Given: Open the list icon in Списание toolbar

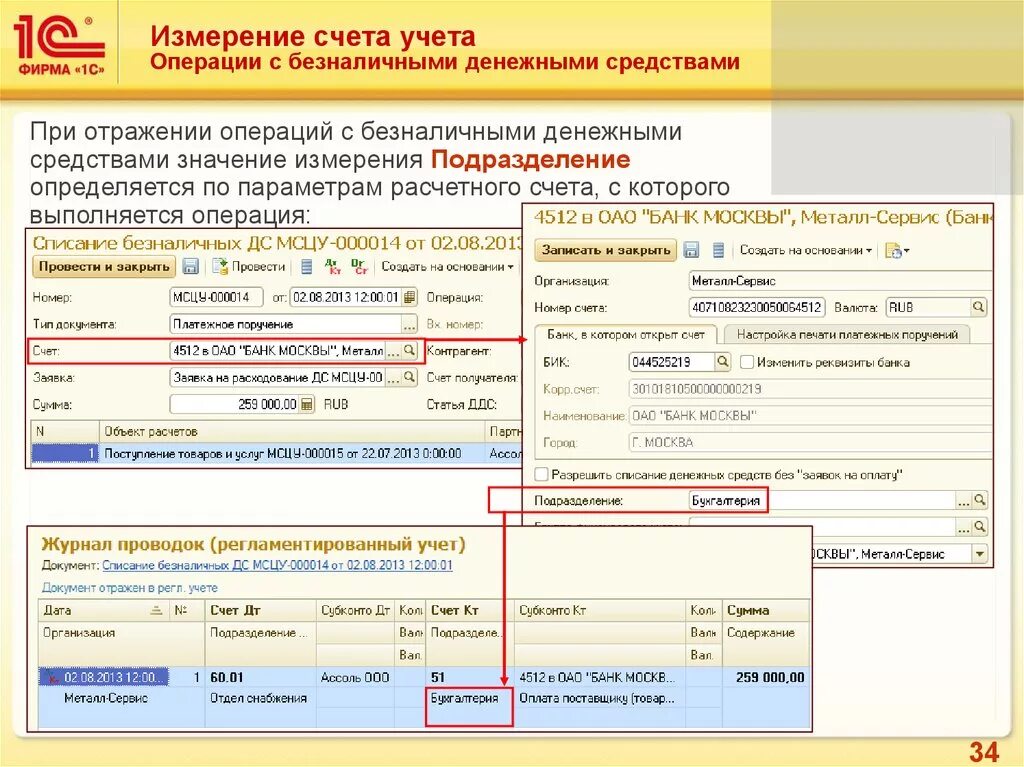Looking at the screenshot, I should click(x=306, y=267).
